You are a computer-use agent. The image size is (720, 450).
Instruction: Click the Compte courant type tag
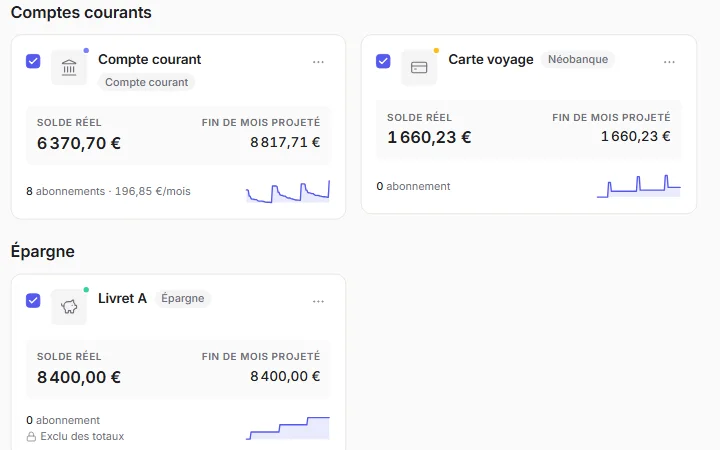point(146,82)
